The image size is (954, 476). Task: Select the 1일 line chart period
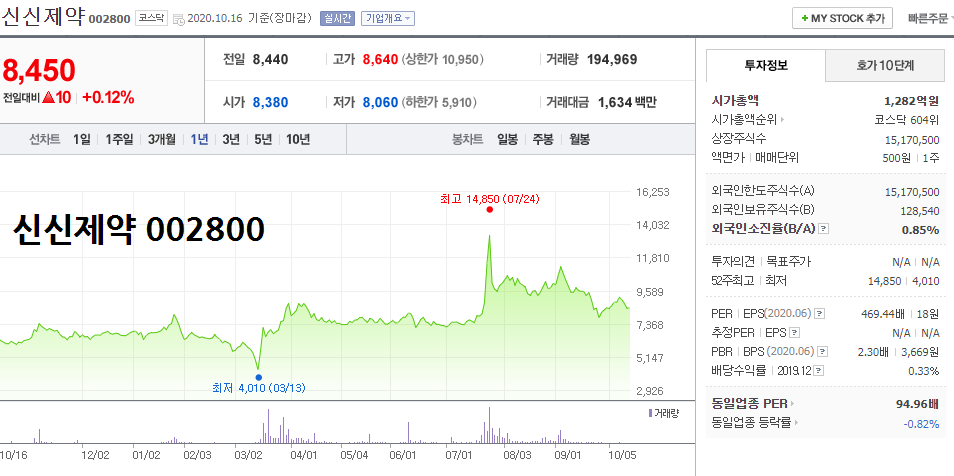[82, 139]
